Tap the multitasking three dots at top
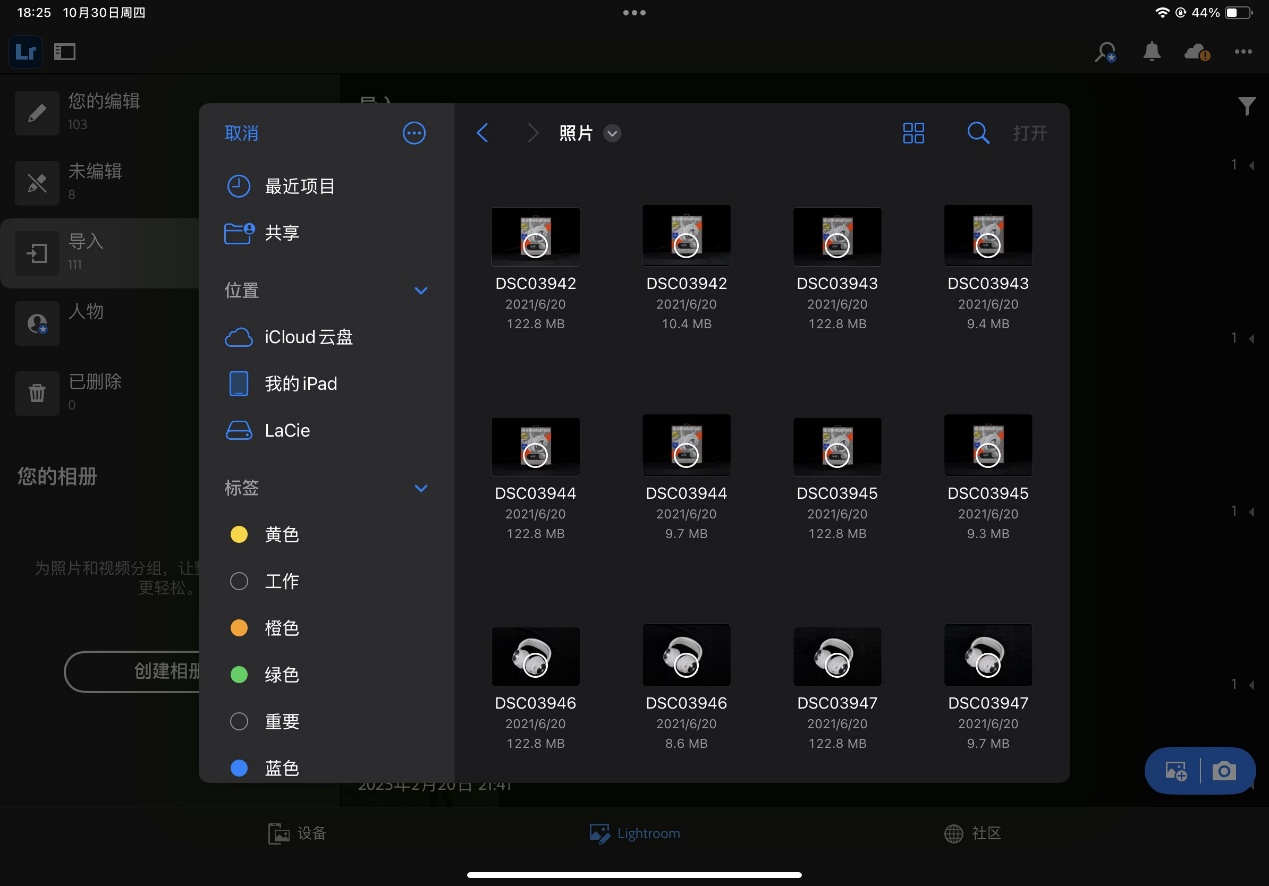The image size is (1269, 886). point(634,13)
